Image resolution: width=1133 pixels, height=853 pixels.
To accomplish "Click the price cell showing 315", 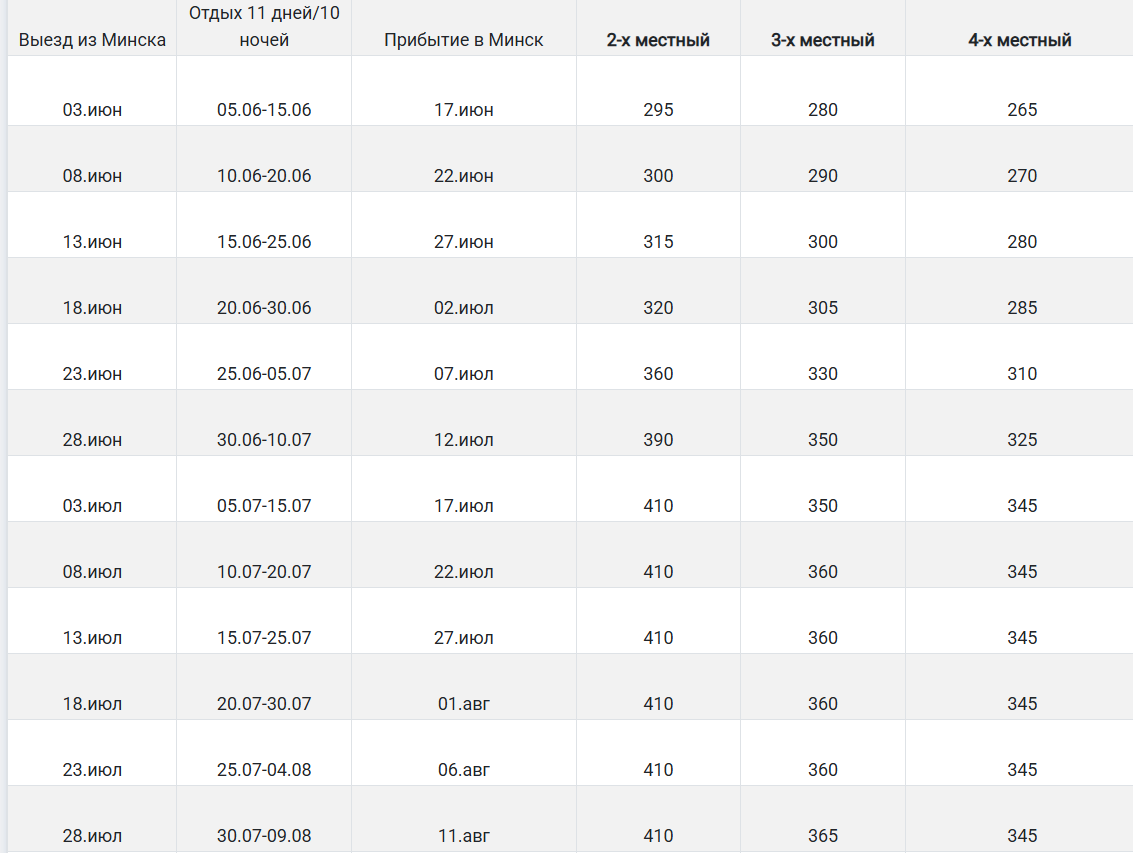I will 658,242.
